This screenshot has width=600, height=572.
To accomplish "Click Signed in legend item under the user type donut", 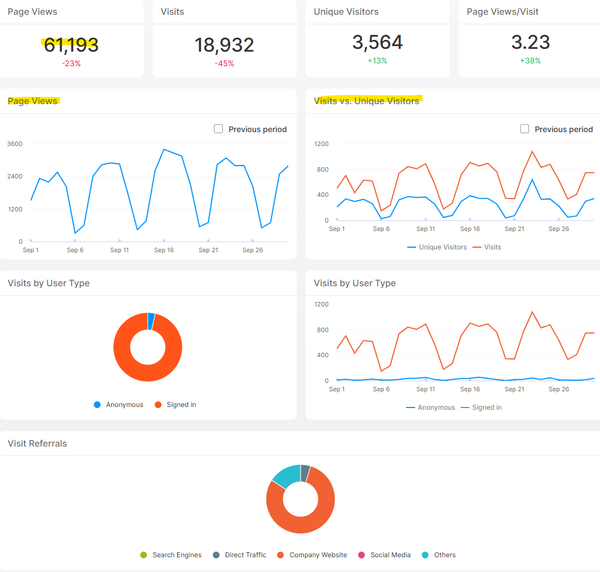I will pos(174,405).
